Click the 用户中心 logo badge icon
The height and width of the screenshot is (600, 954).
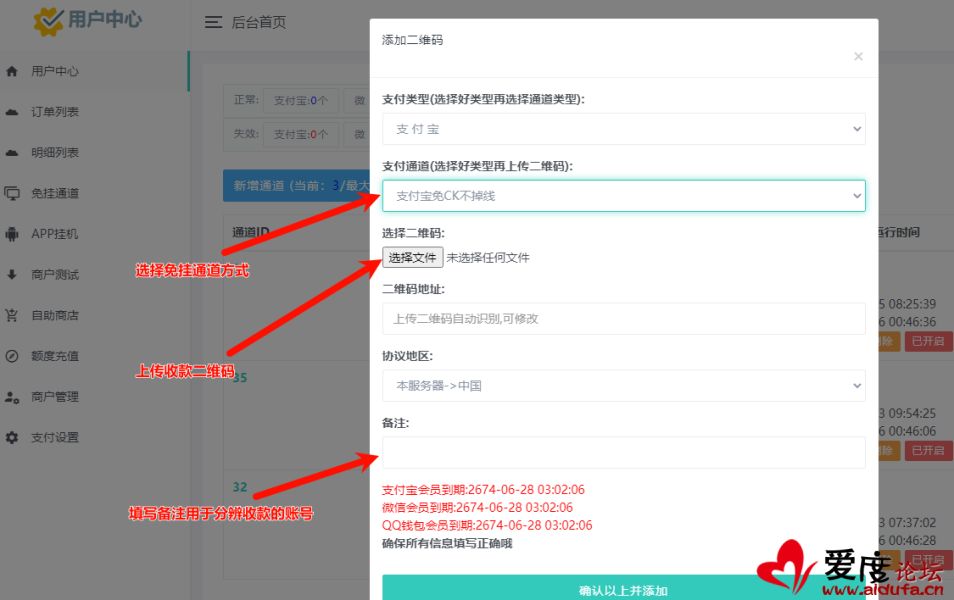49,21
